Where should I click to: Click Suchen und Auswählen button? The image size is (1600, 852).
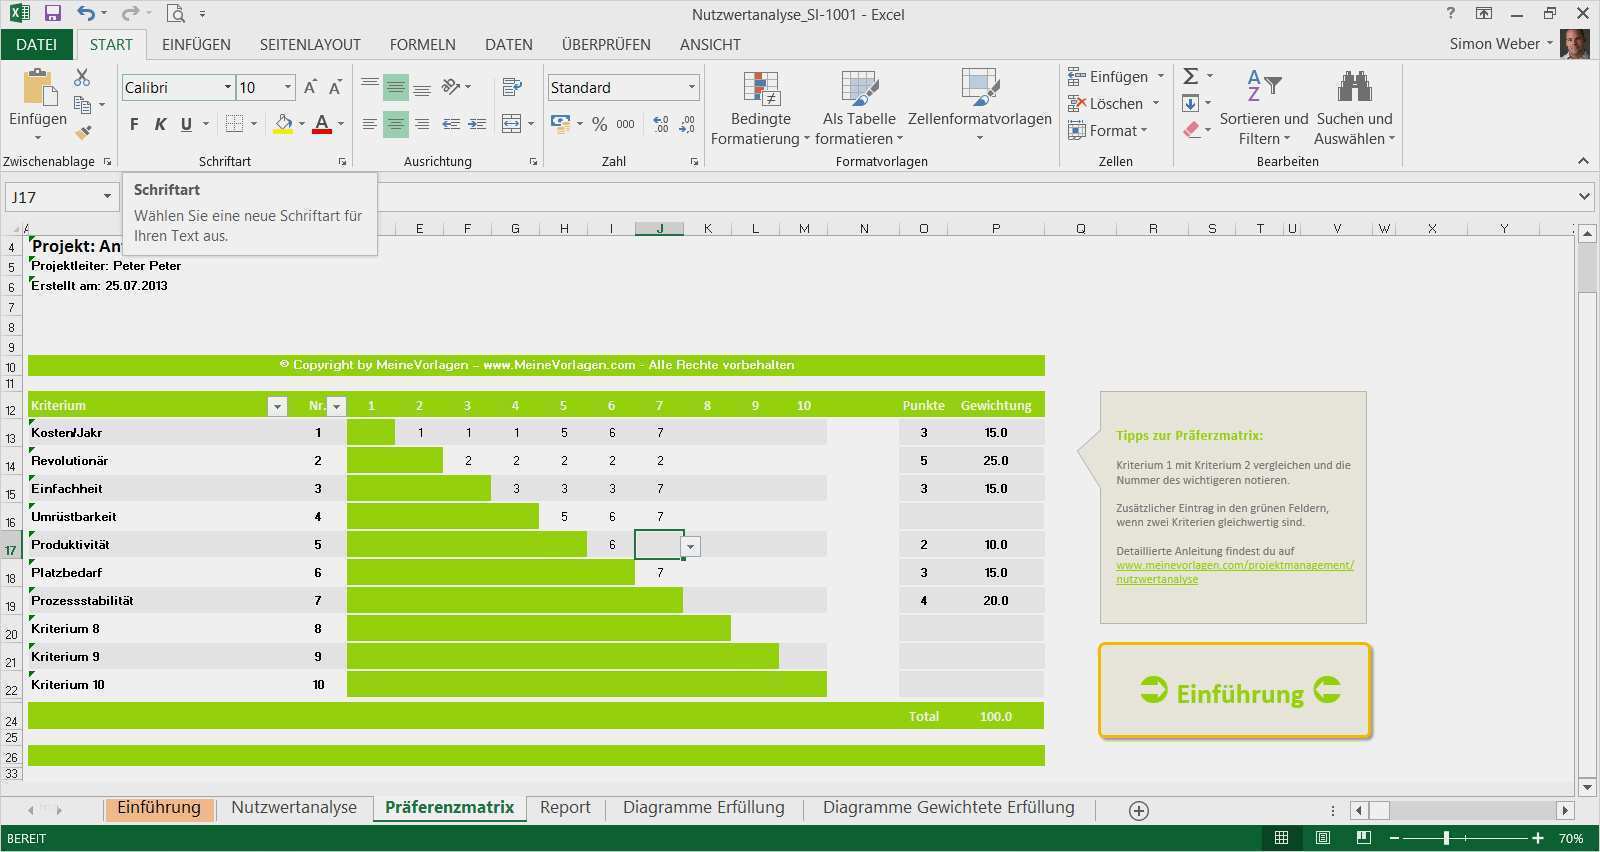[1354, 108]
